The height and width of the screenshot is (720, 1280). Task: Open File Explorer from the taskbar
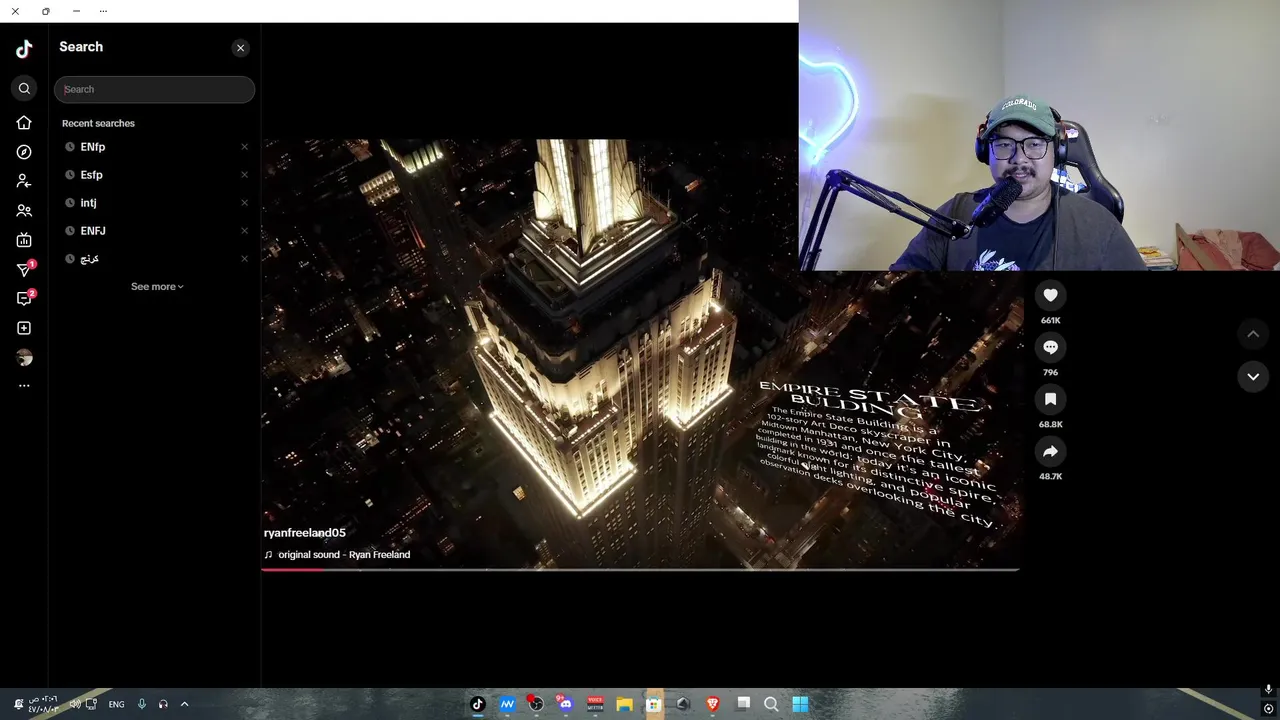click(x=624, y=704)
